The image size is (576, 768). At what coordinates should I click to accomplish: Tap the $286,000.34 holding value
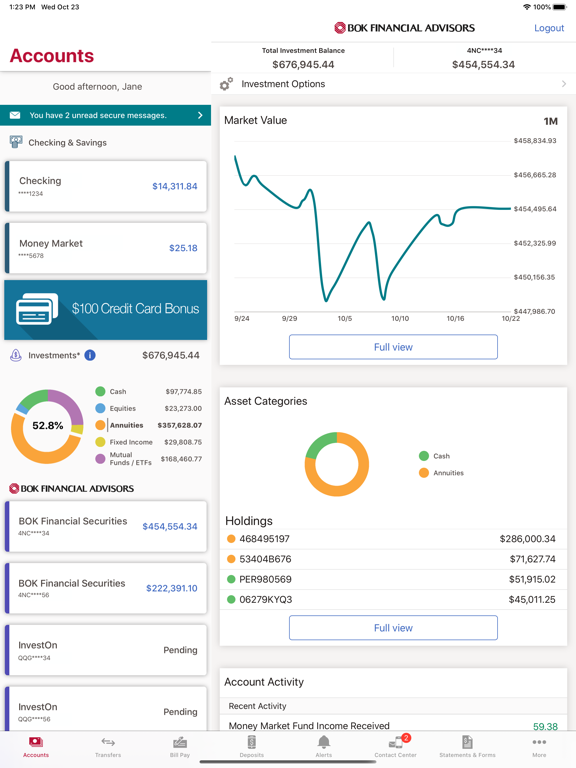(528, 539)
